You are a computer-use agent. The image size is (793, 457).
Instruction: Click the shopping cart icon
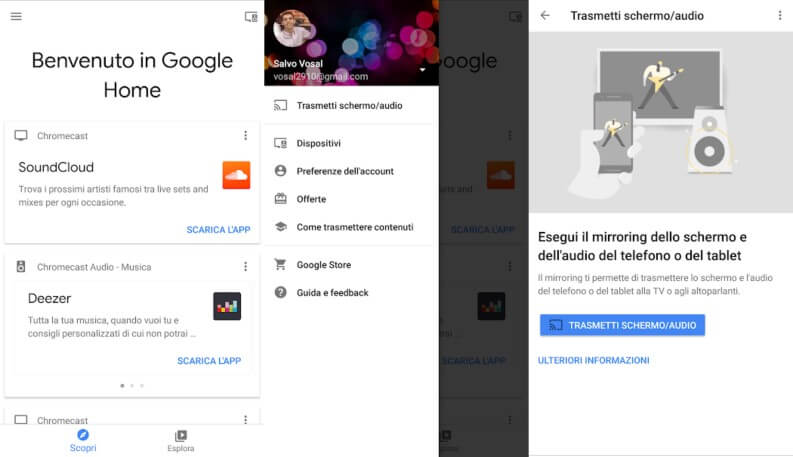(280, 264)
